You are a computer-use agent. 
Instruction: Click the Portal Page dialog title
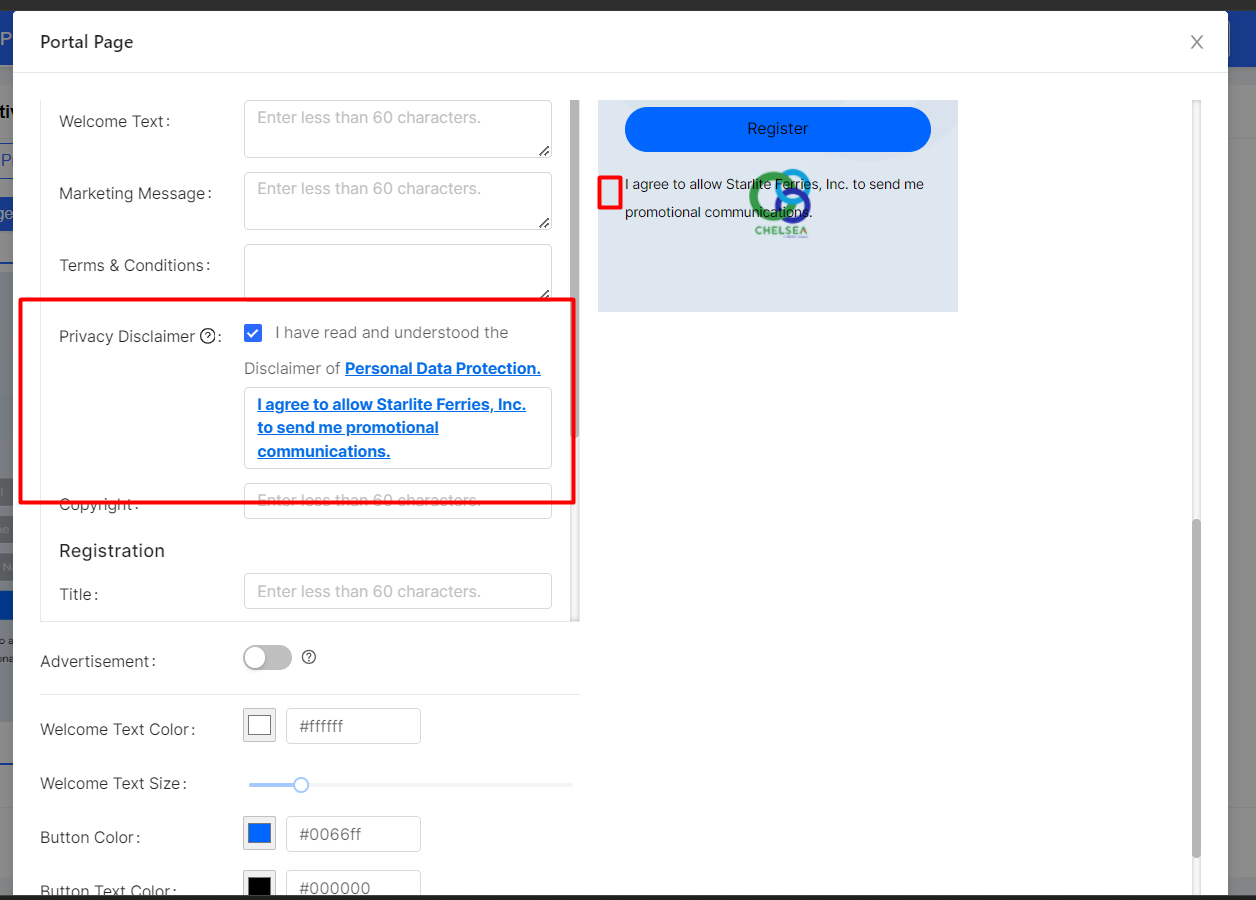tap(87, 42)
